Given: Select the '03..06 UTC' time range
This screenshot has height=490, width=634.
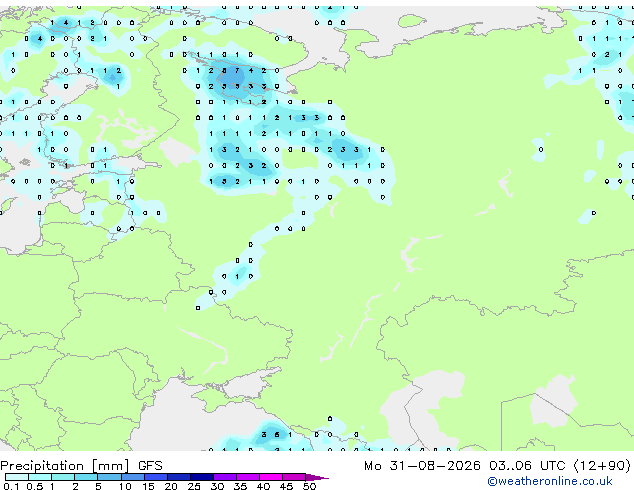Looking at the screenshot, I should click(527, 466).
